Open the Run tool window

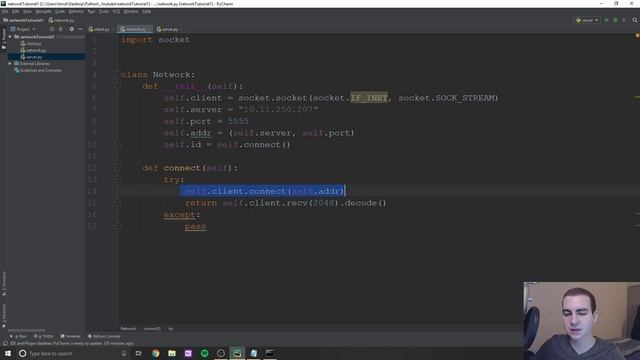(18, 336)
